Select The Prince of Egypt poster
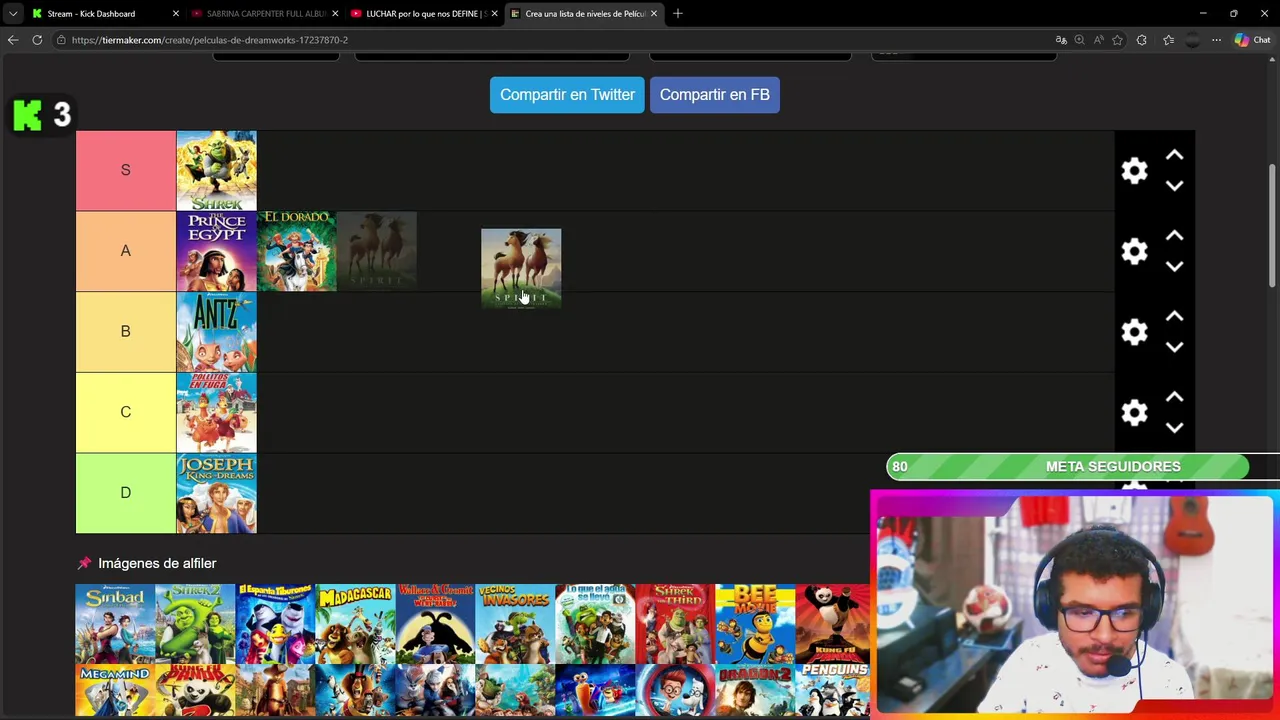 216,251
